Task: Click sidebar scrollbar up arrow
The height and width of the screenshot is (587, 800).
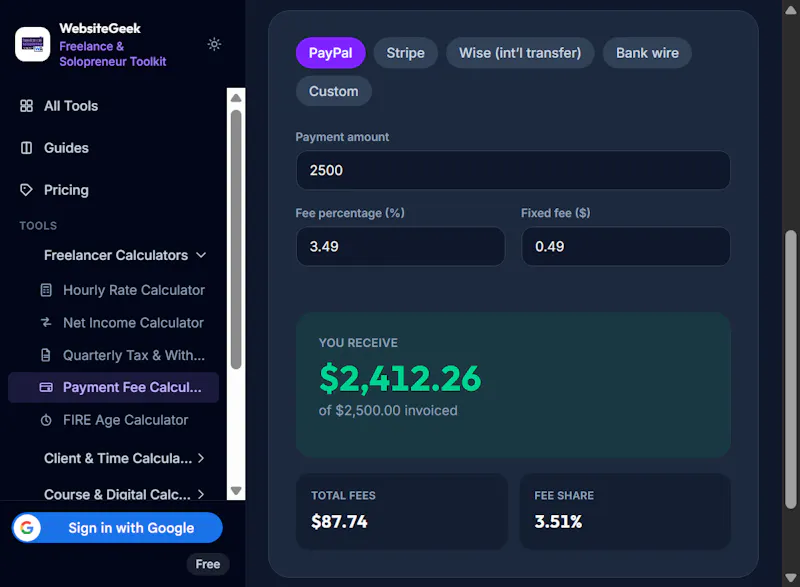Action: 236,97
